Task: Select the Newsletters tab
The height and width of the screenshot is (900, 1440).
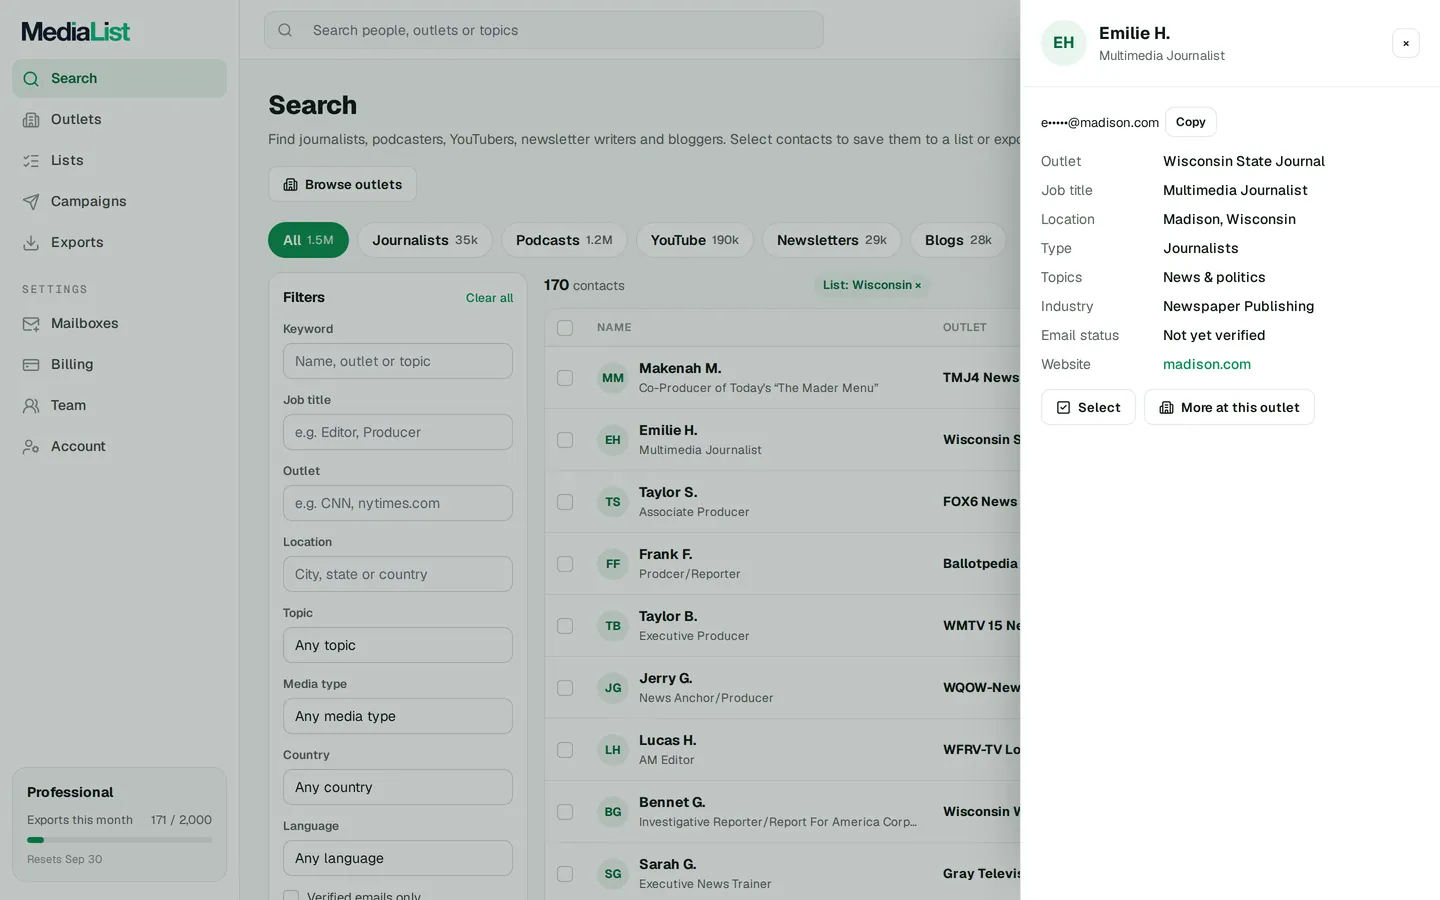Action: pyautogui.click(x=832, y=240)
